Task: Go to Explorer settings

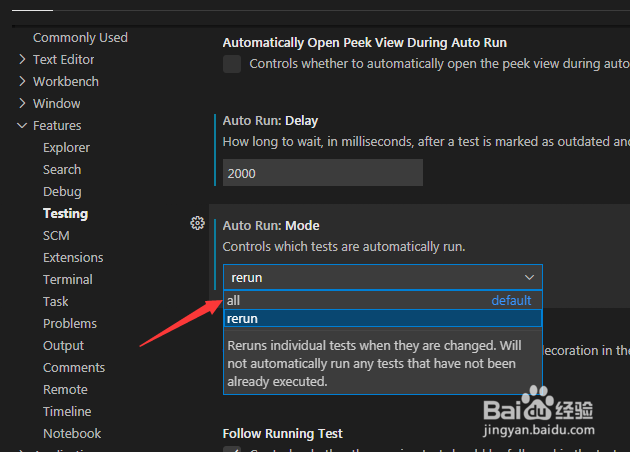Action: [66, 148]
